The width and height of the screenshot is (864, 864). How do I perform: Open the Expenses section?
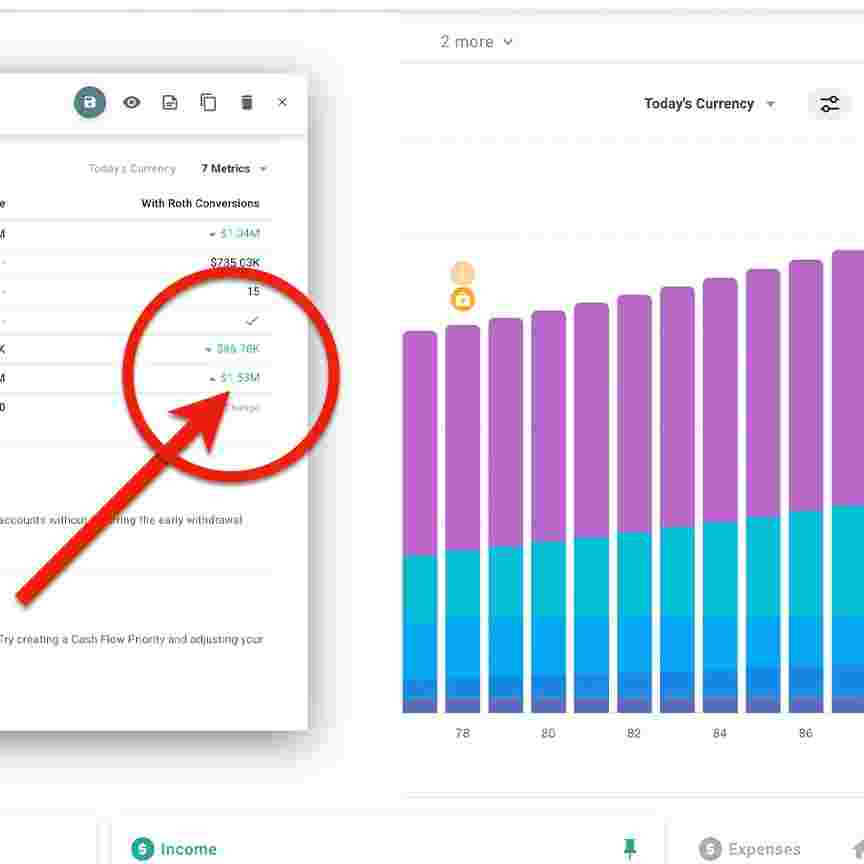pyautogui.click(x=764, y=849)
